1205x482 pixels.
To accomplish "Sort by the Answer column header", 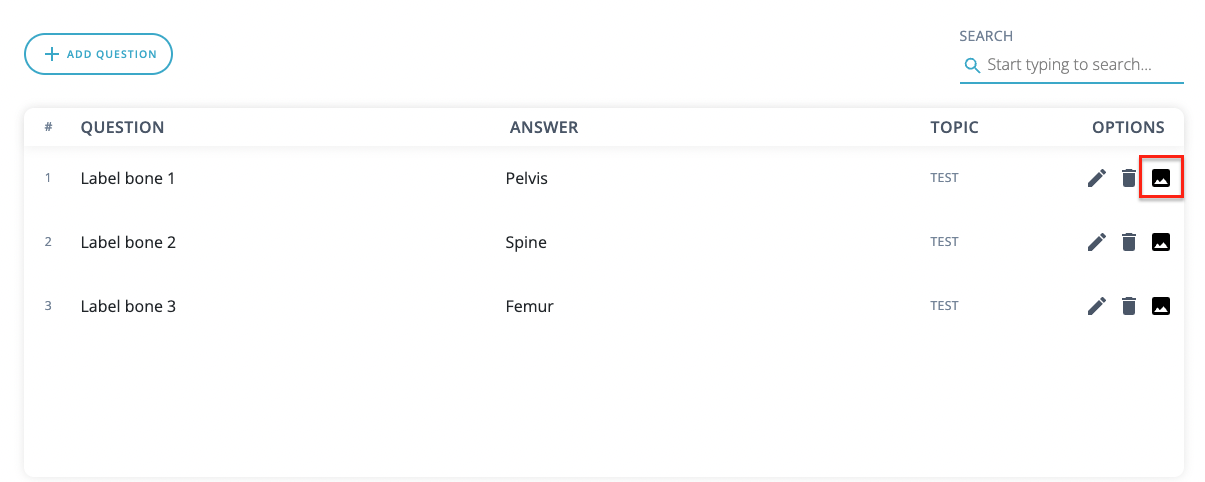I will tap(544, 127).
